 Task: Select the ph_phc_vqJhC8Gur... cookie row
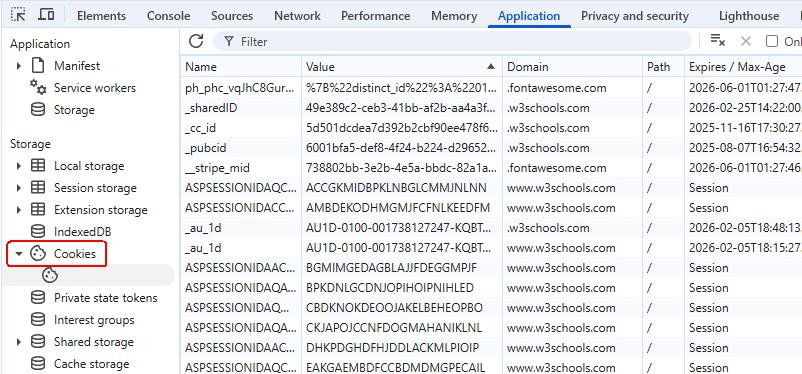[x=491, y=88]
